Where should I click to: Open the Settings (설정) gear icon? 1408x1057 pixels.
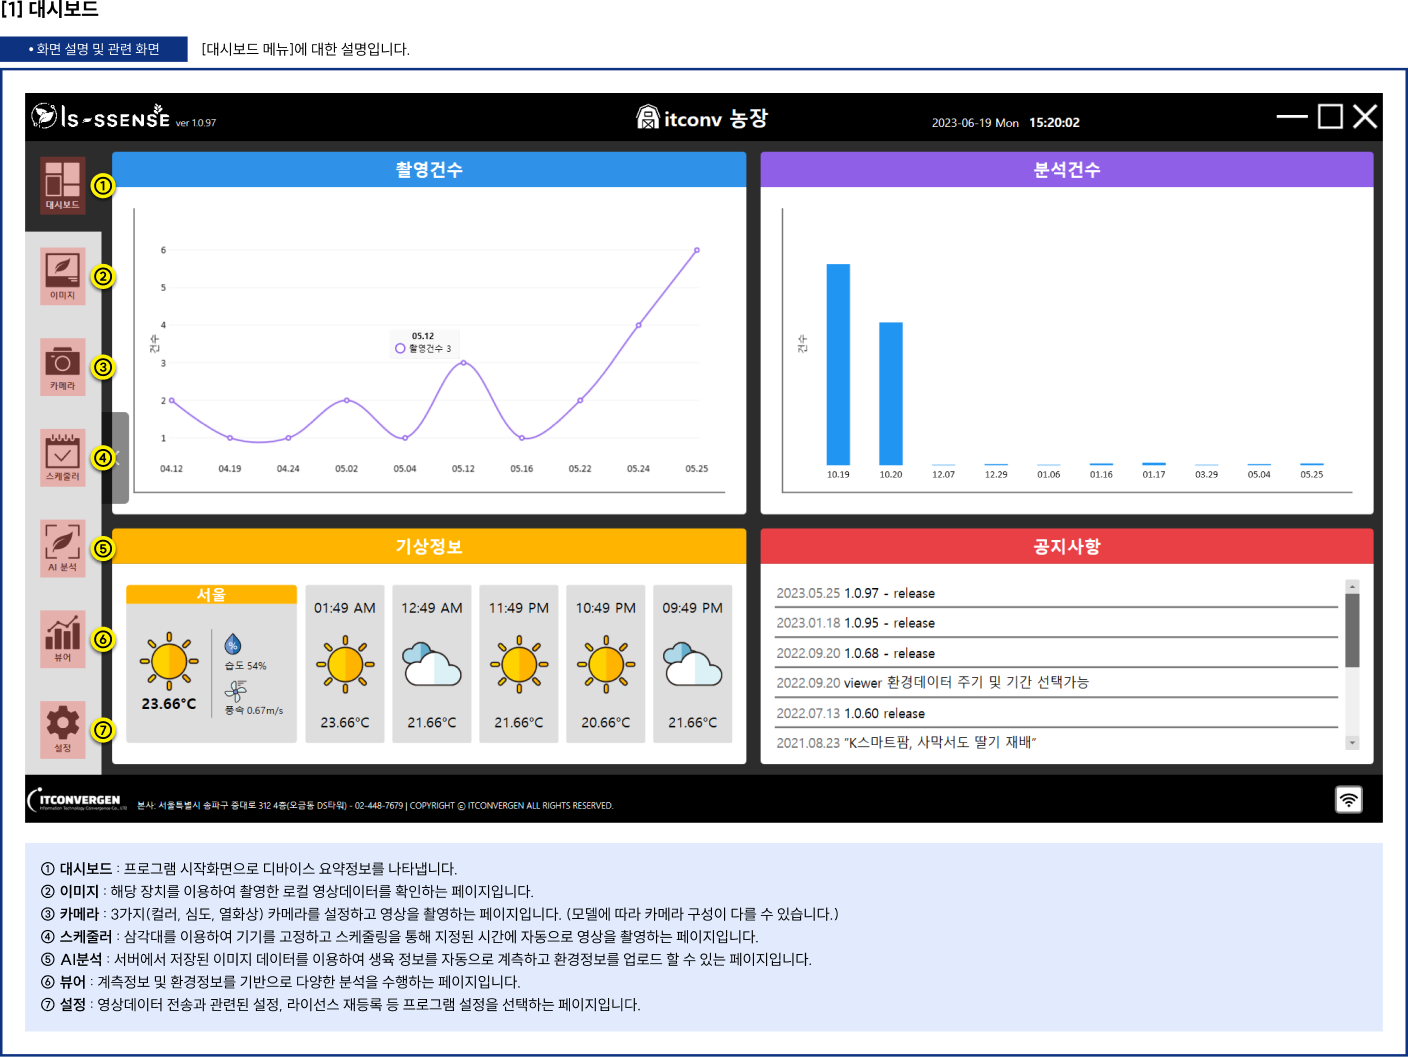pyautogui.click(x=62, y=729)
